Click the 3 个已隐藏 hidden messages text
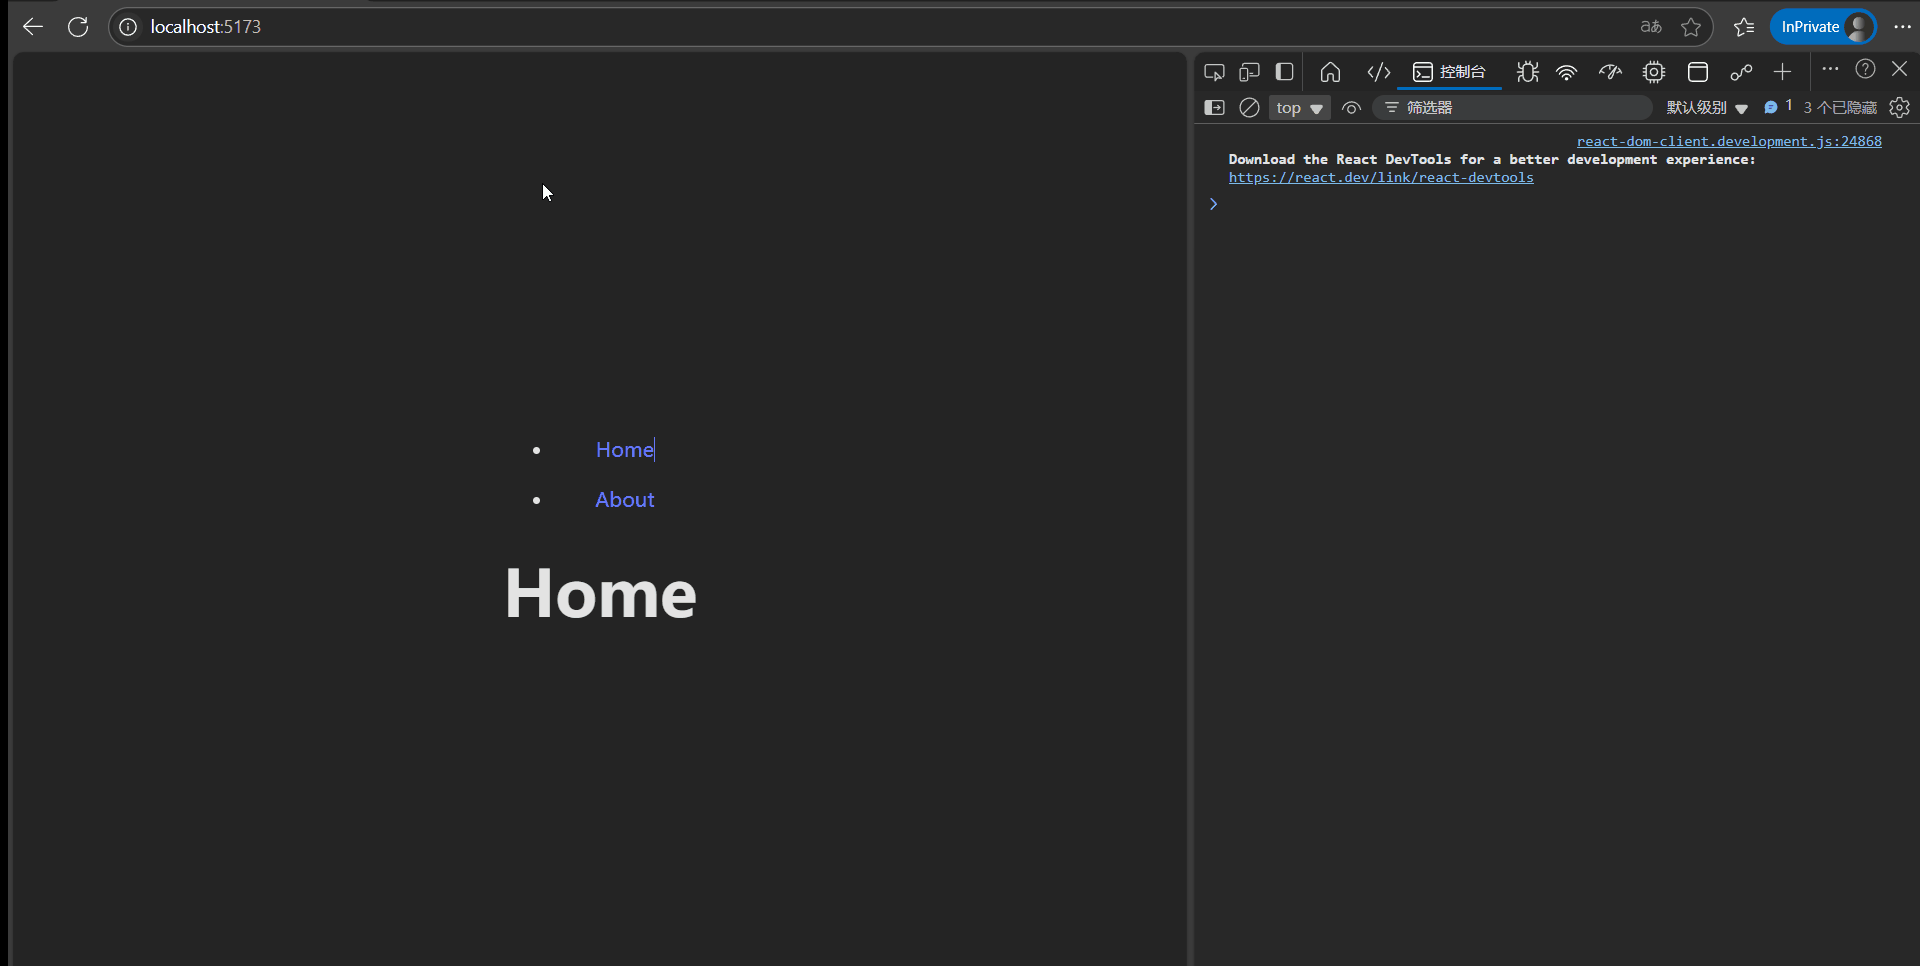The width and height of the screenshot is (1920, 966). [x=1840, y=108]
